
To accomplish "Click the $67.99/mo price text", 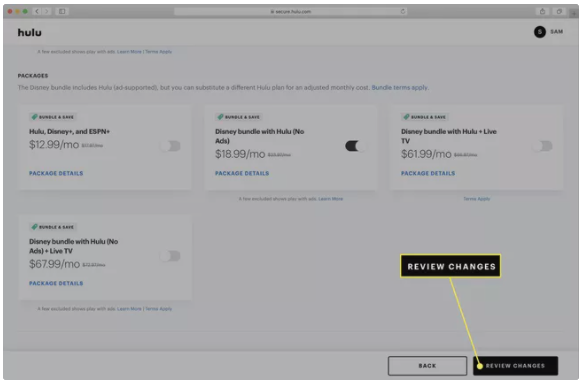I will tap(54, 264).
